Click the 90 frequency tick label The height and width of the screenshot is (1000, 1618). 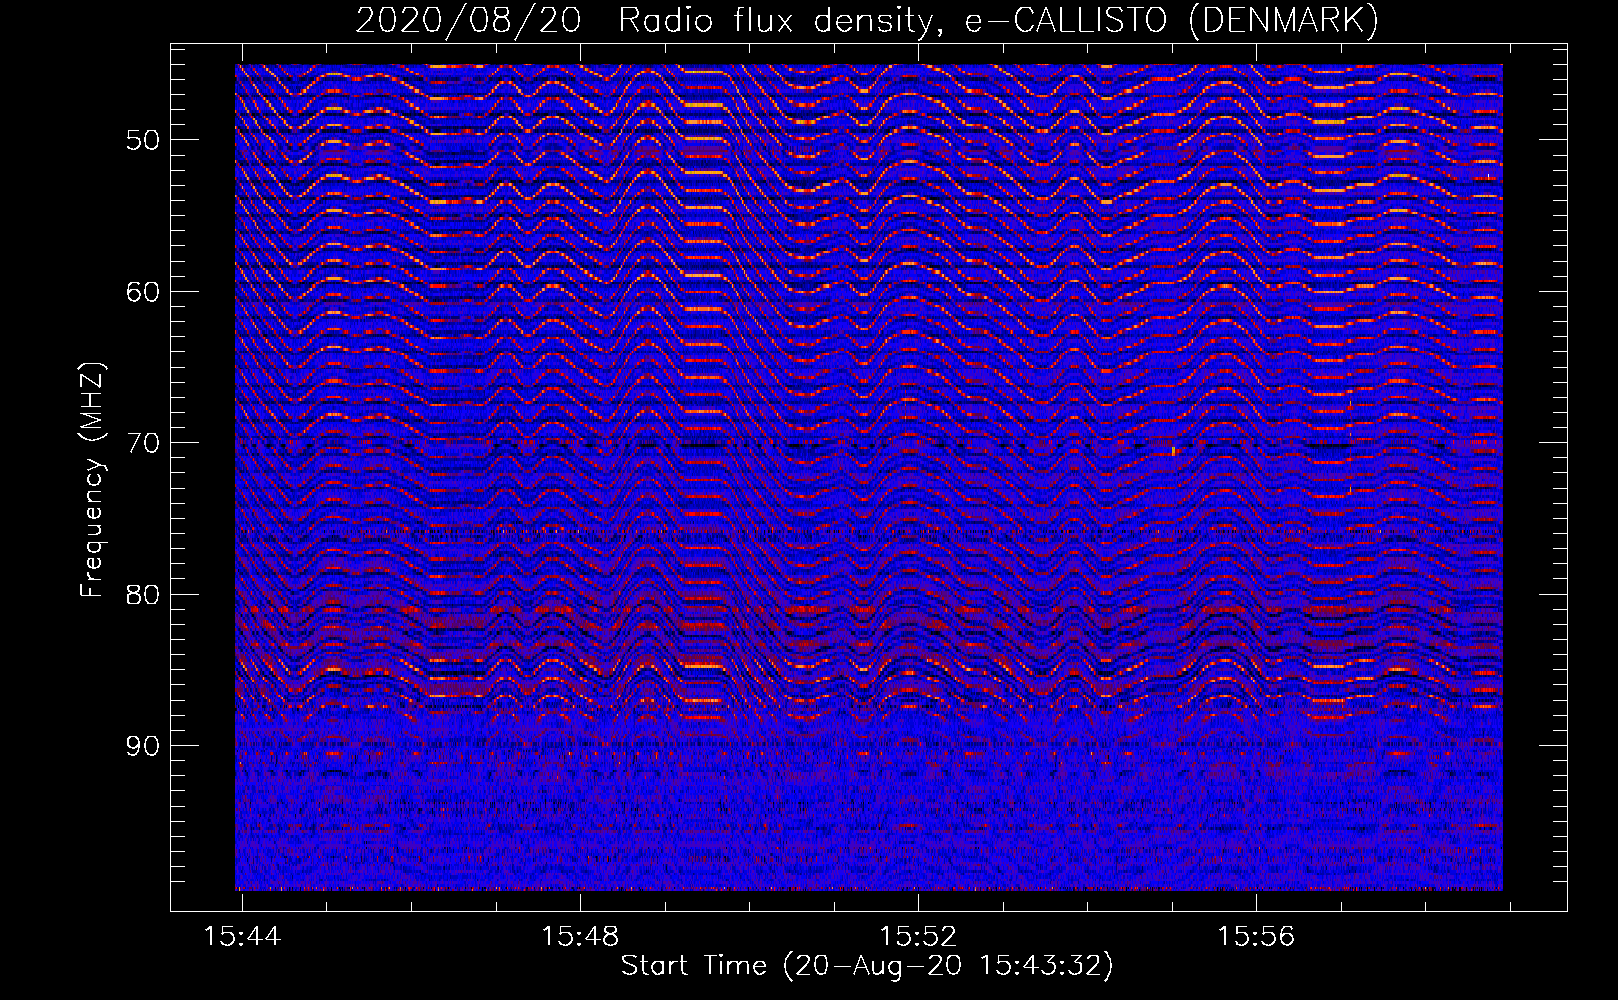(143, 746)
